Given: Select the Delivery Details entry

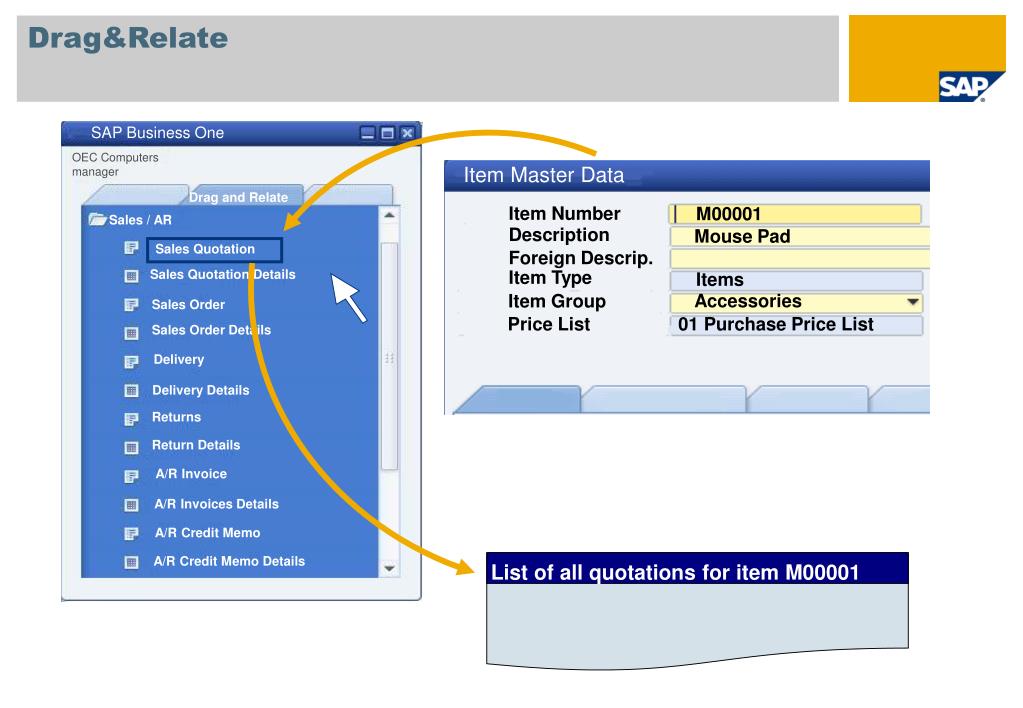Looking at the screenshot, I should coord(200,390).
